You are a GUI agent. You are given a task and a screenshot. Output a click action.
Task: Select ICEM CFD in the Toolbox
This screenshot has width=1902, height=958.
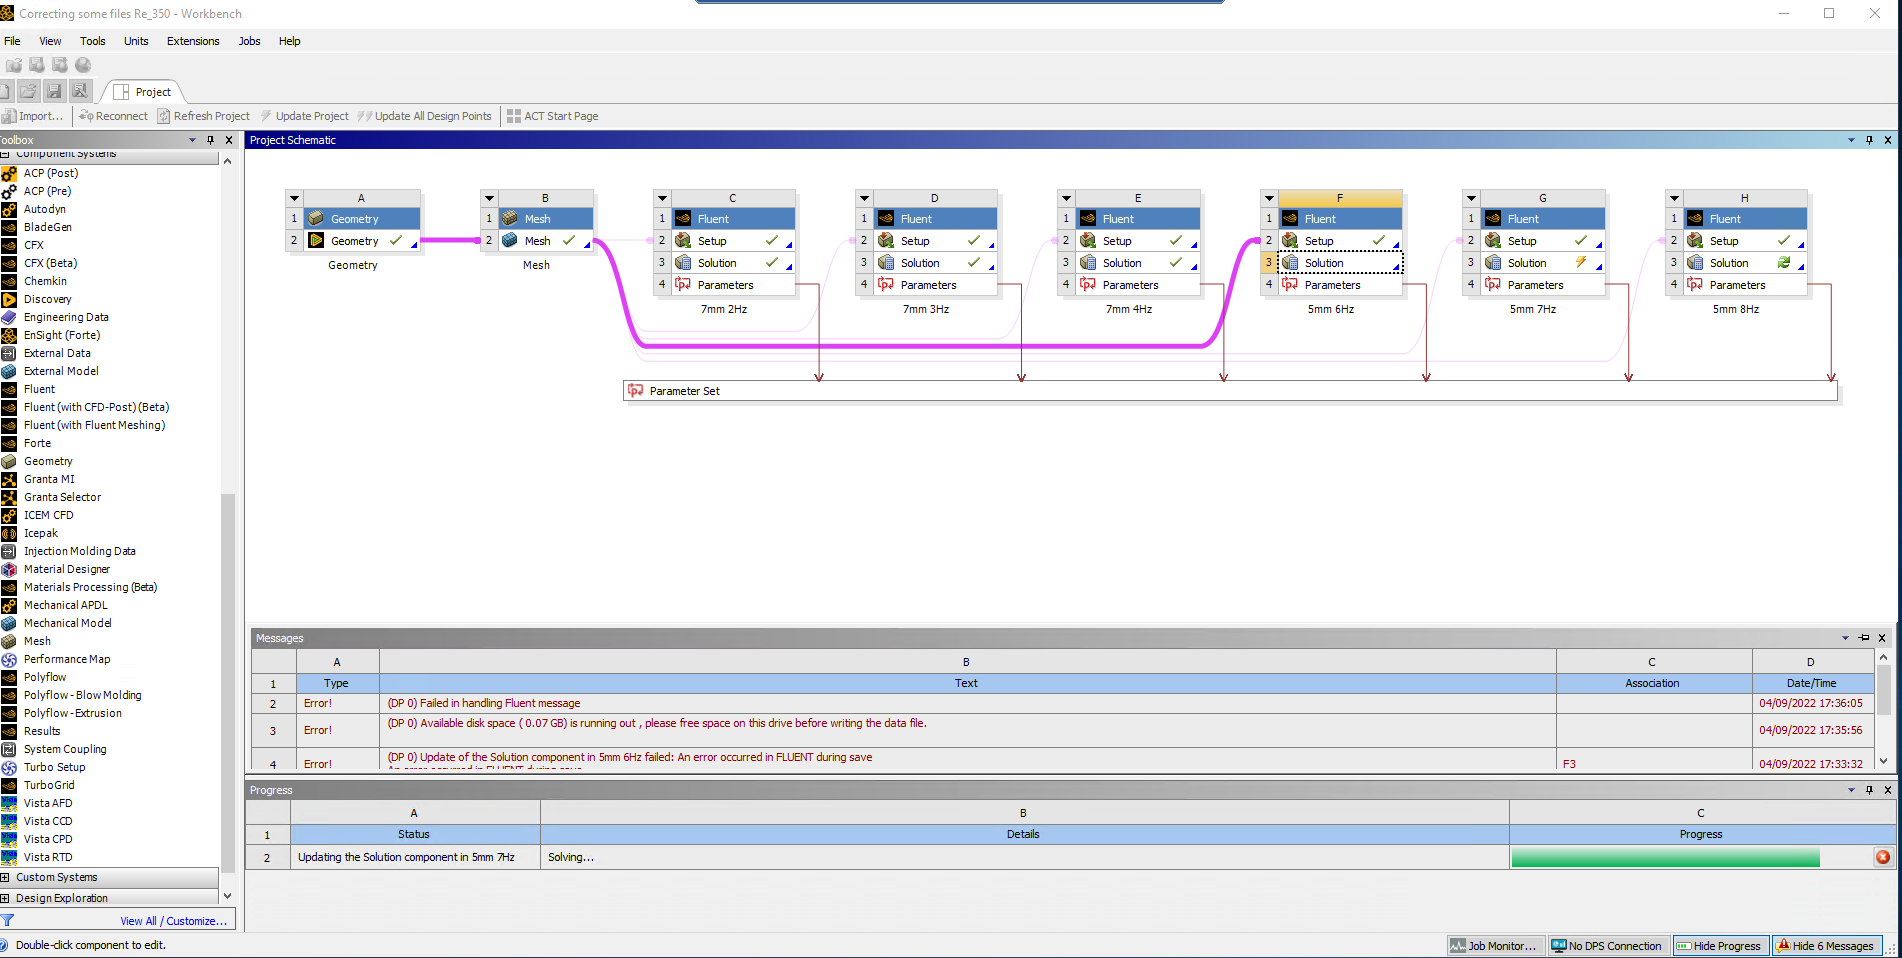click(49, 515)
